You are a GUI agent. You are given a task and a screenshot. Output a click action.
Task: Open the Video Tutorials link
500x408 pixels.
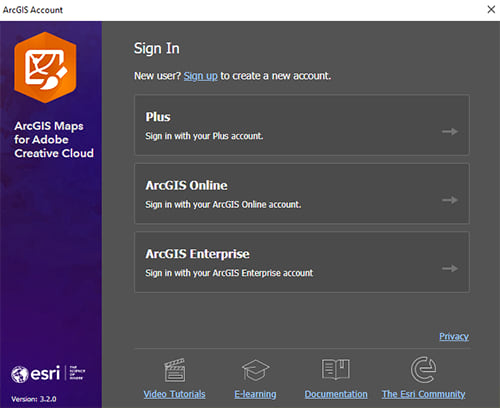[x=174, y=394]
